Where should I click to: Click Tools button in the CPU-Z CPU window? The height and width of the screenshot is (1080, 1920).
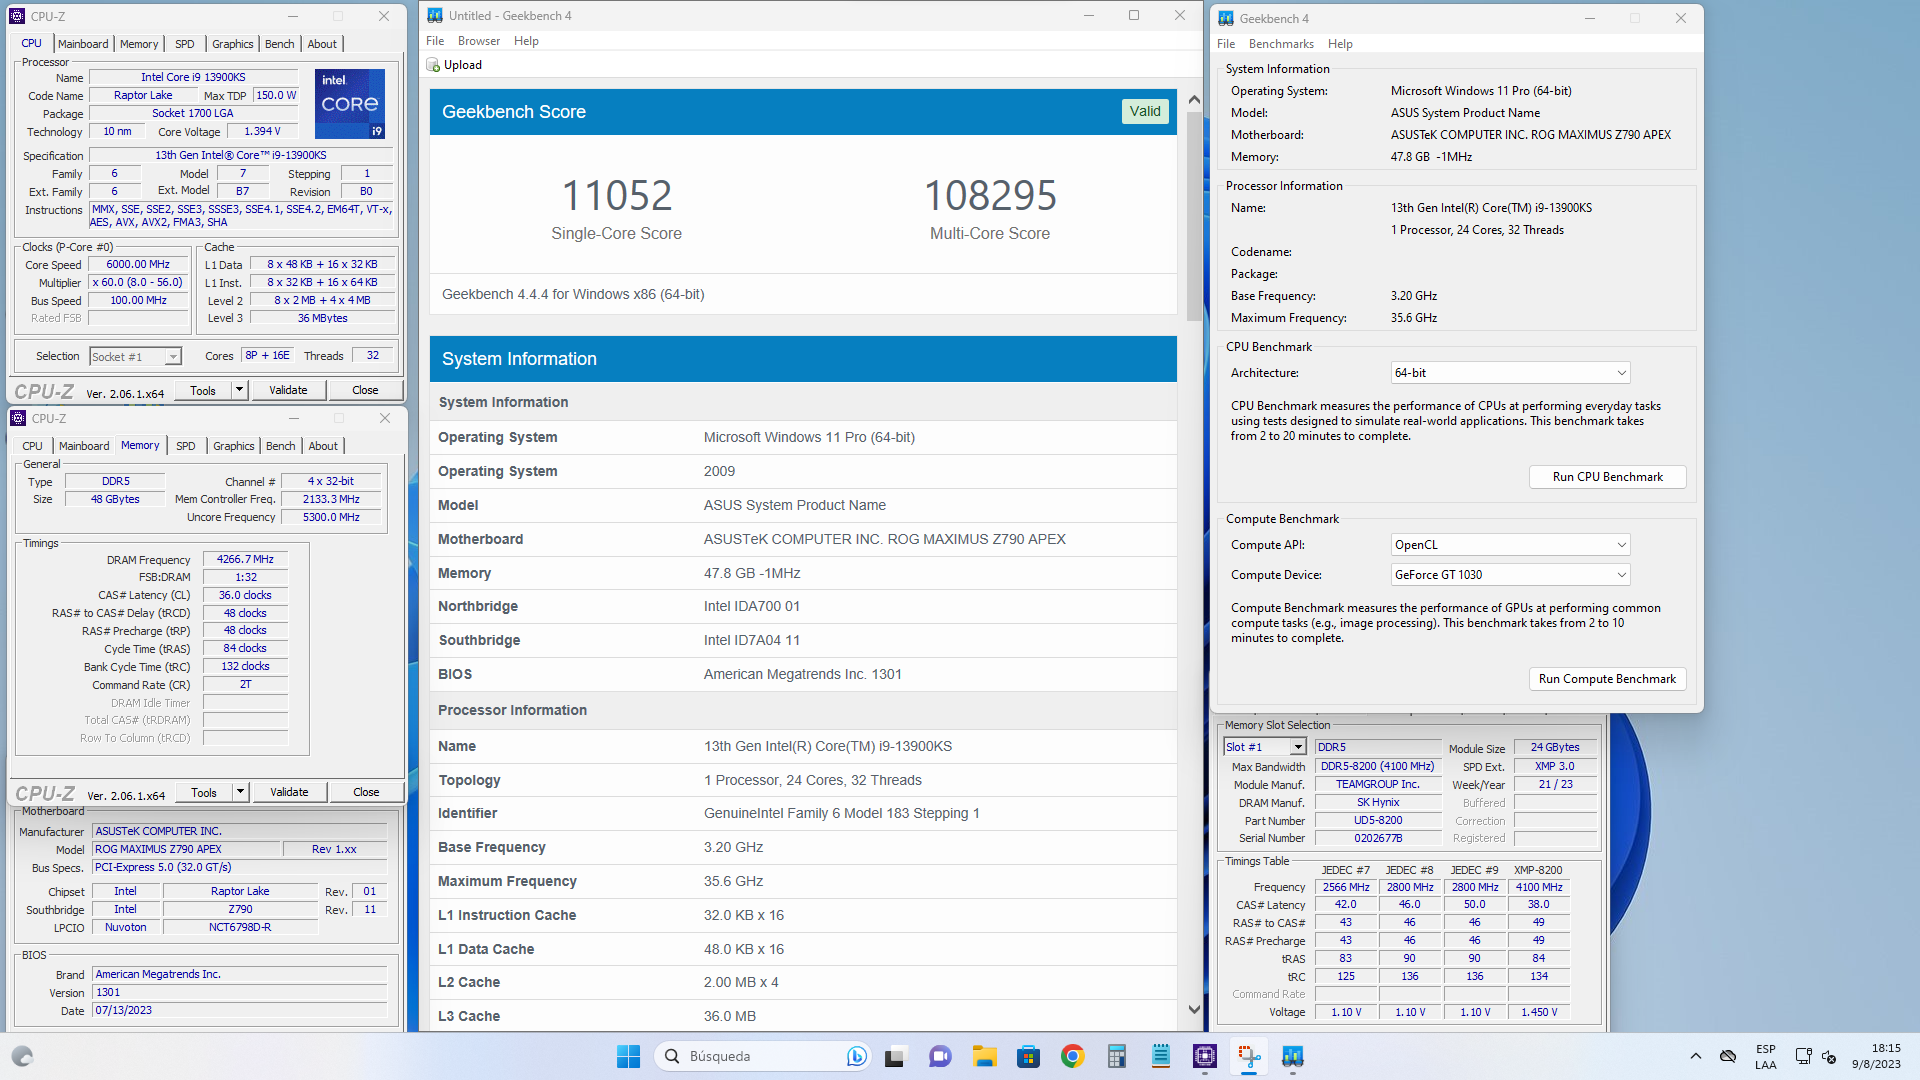pyautogui.click(x=203, y=390)
